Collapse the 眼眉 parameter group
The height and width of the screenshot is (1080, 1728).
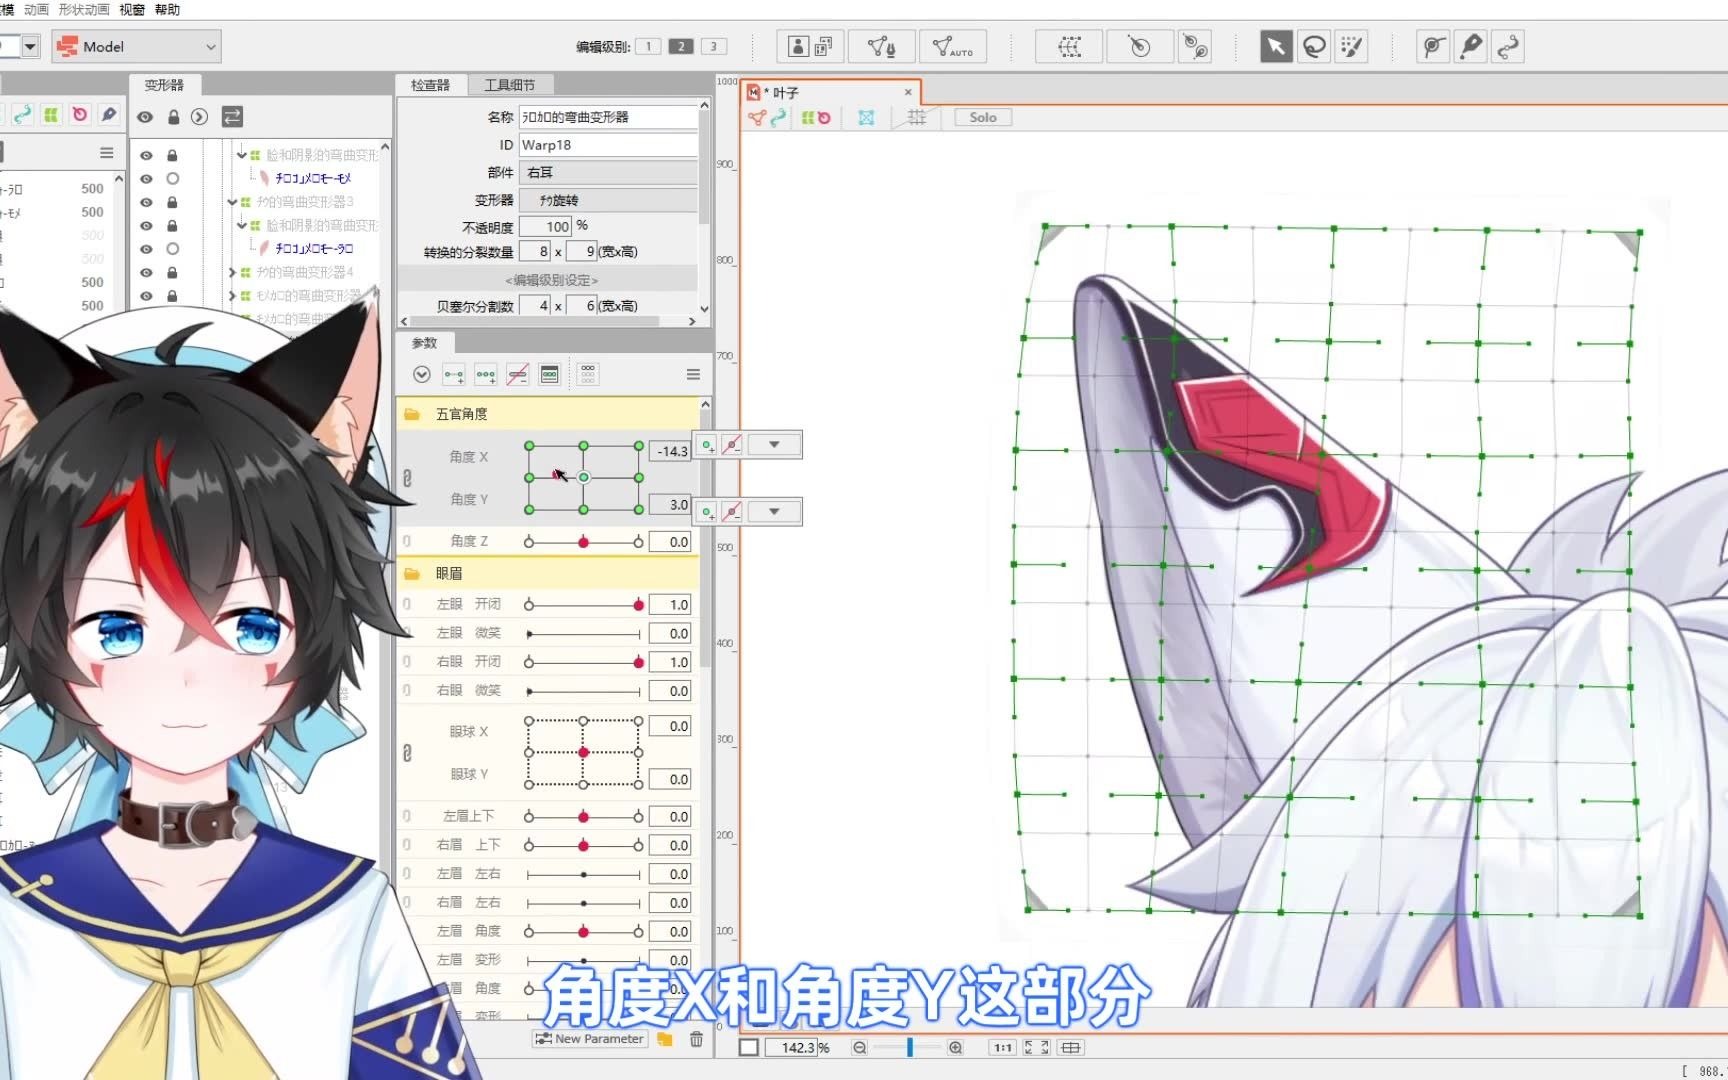click(412, 574)
